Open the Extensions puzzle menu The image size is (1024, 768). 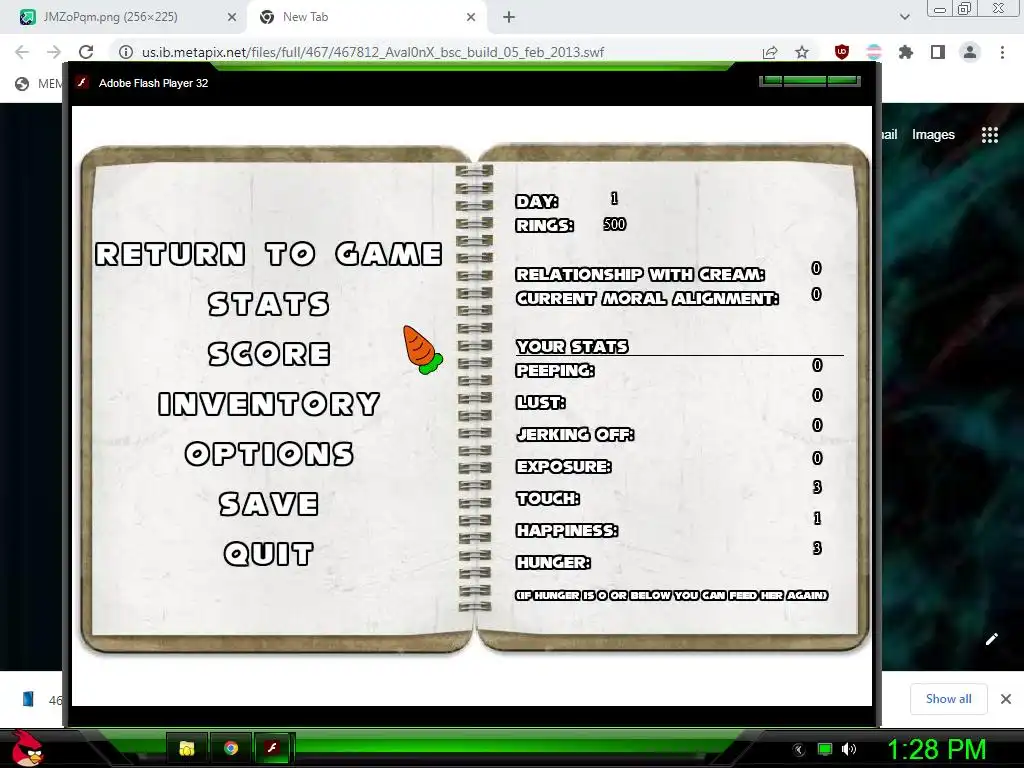pyautogui.click(x=906, y=52)
